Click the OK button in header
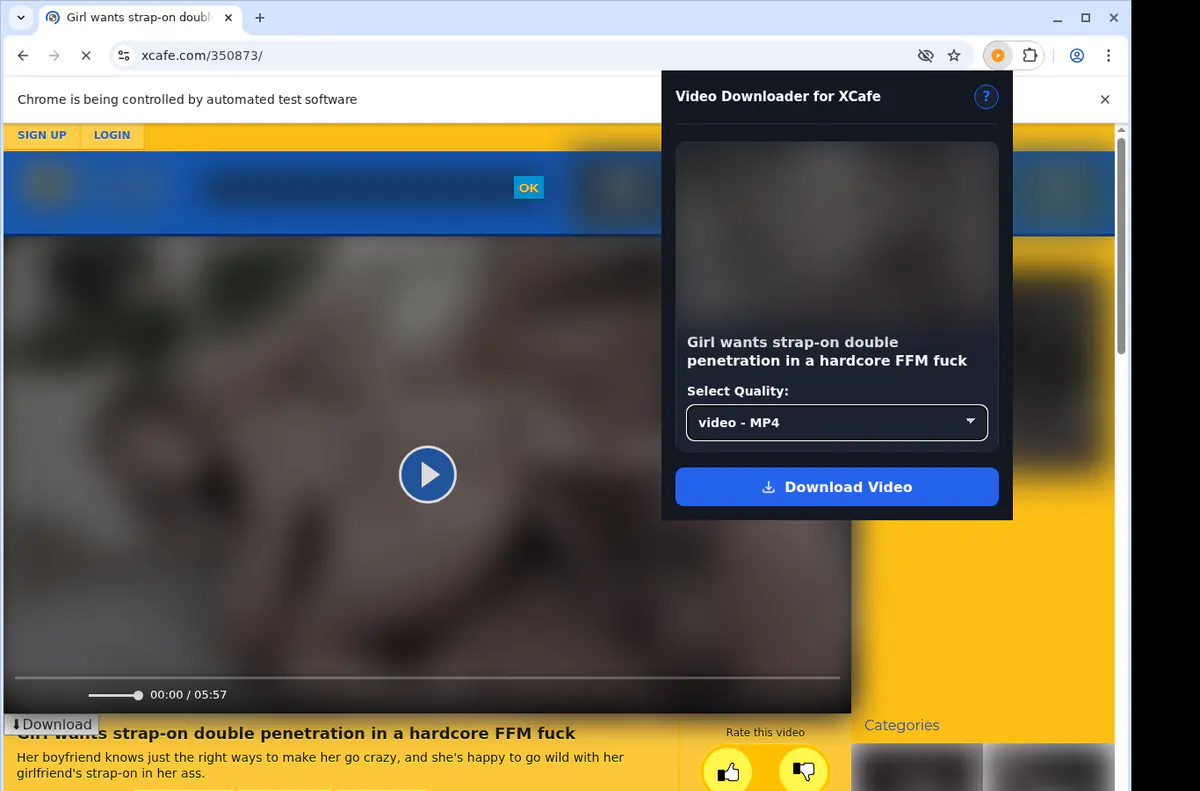Image resolution: width=1200 pixels, height=791 pixels. click(x=529, y=188)
